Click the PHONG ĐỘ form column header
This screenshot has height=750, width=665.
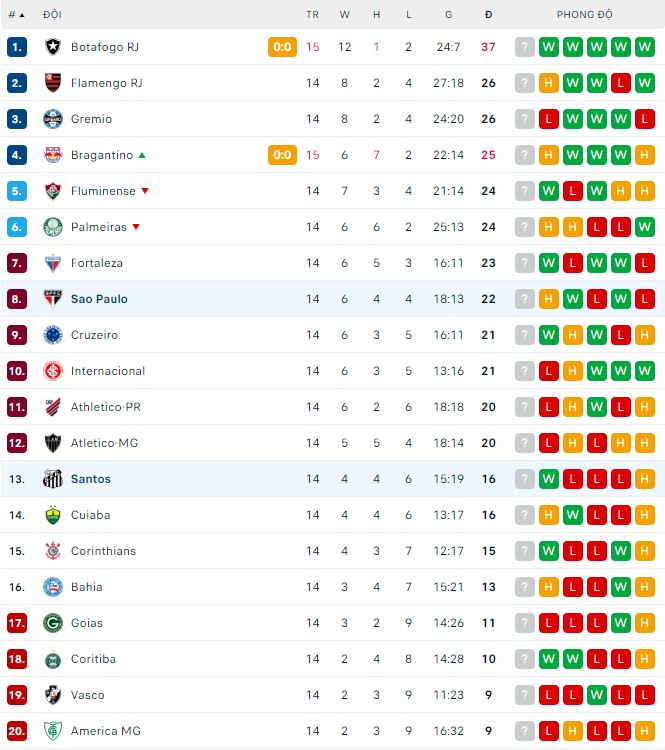(x=584, y=15)
